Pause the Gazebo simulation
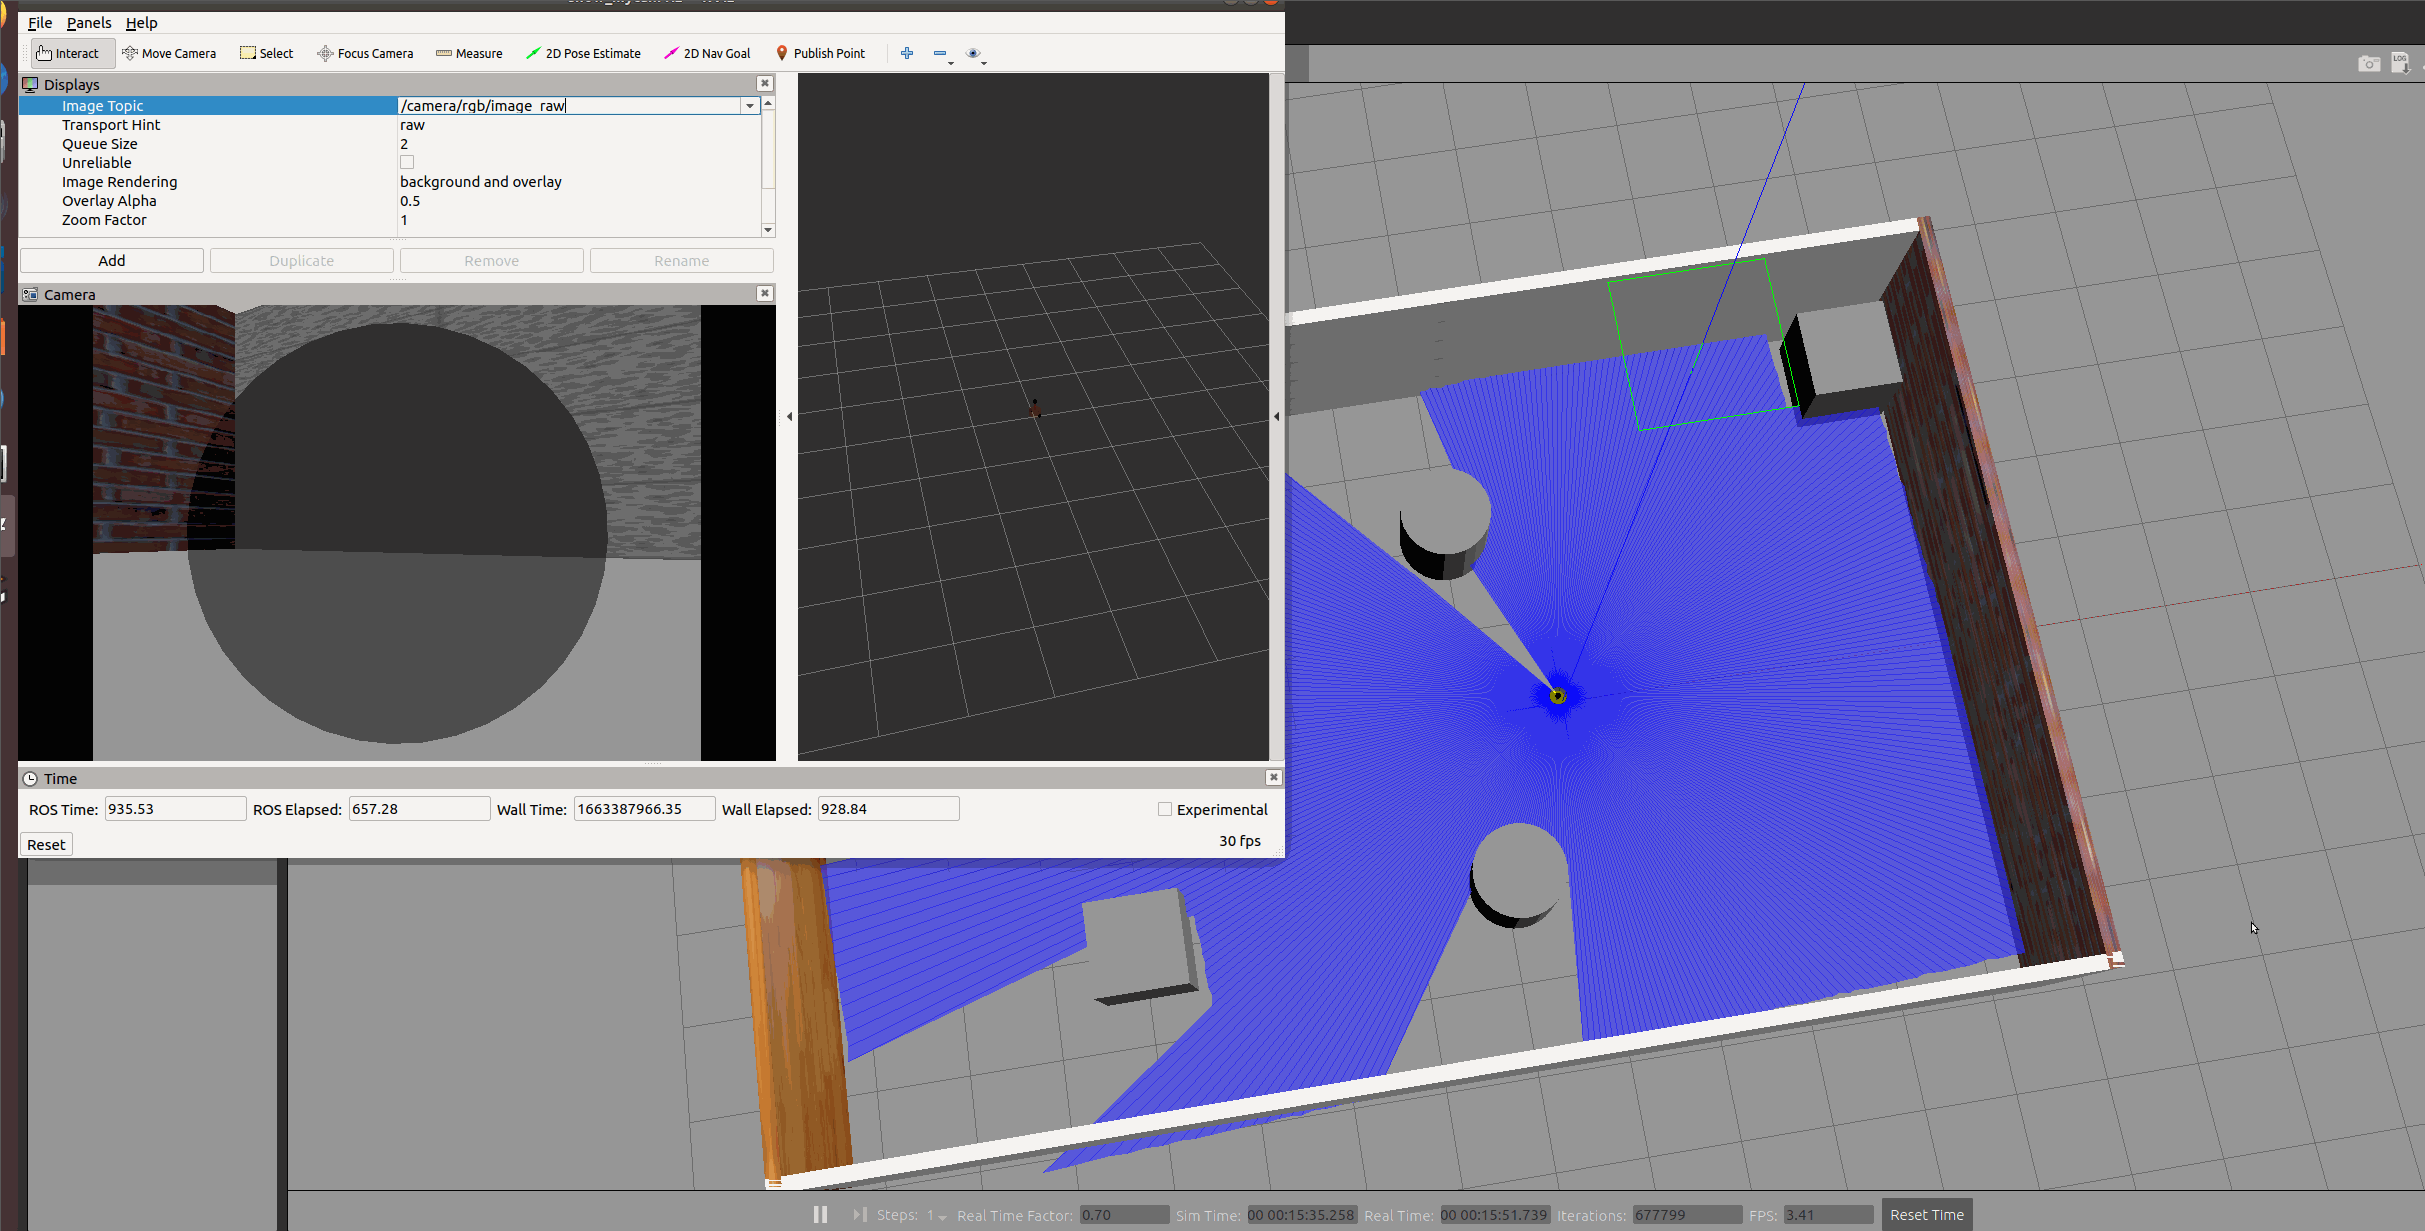The image size is (2425, 1231). coord(820,1214)
